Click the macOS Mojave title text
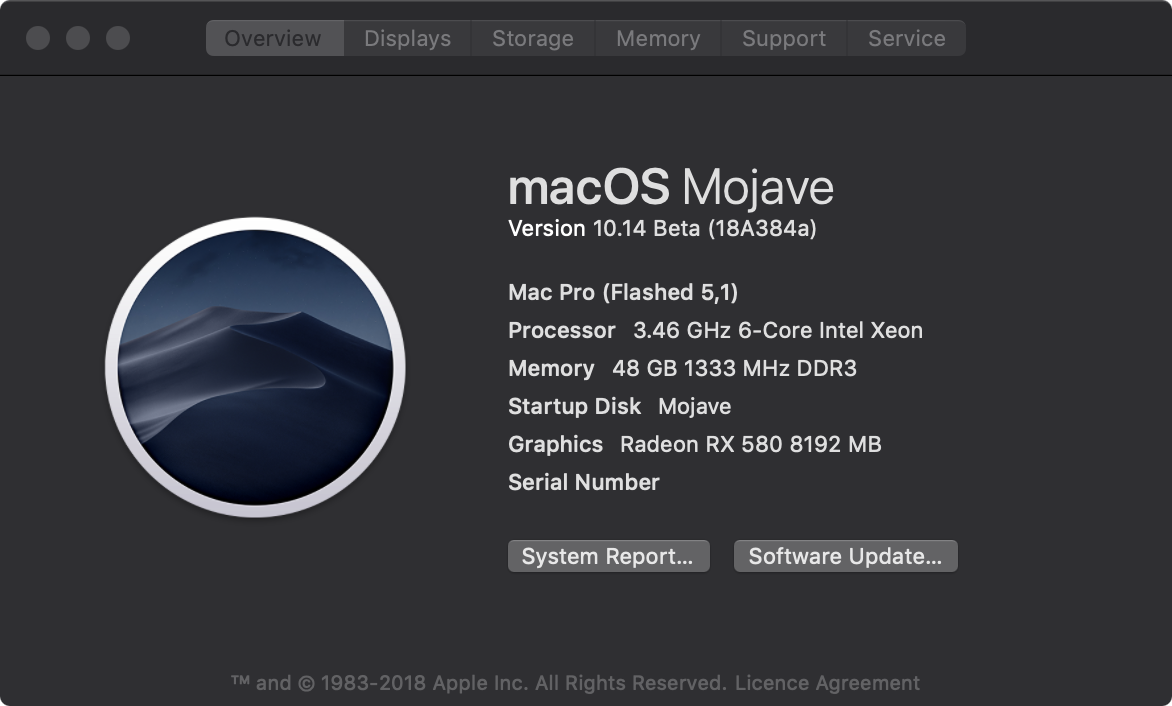Screen dimensions: 1172x706 click(x=670, y=188)
